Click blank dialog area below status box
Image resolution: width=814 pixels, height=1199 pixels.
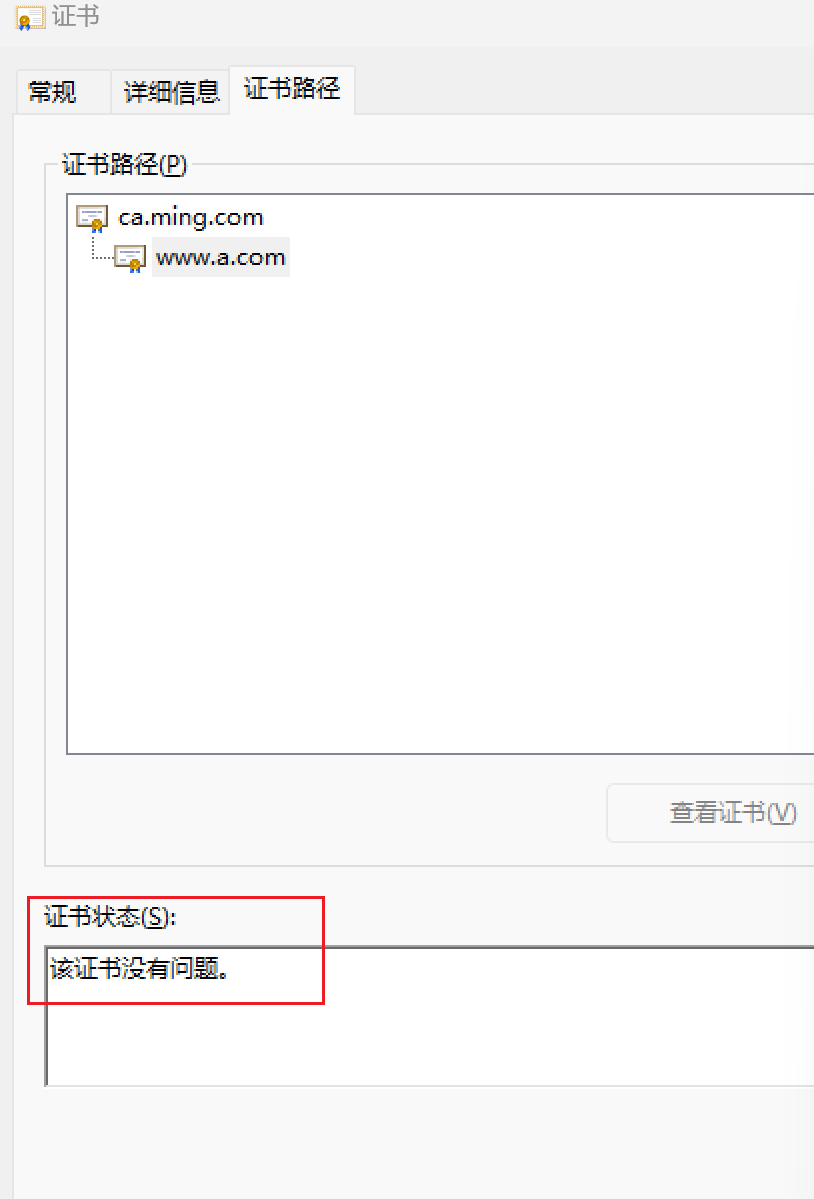pyautogui.click(x=413, y=1143)
